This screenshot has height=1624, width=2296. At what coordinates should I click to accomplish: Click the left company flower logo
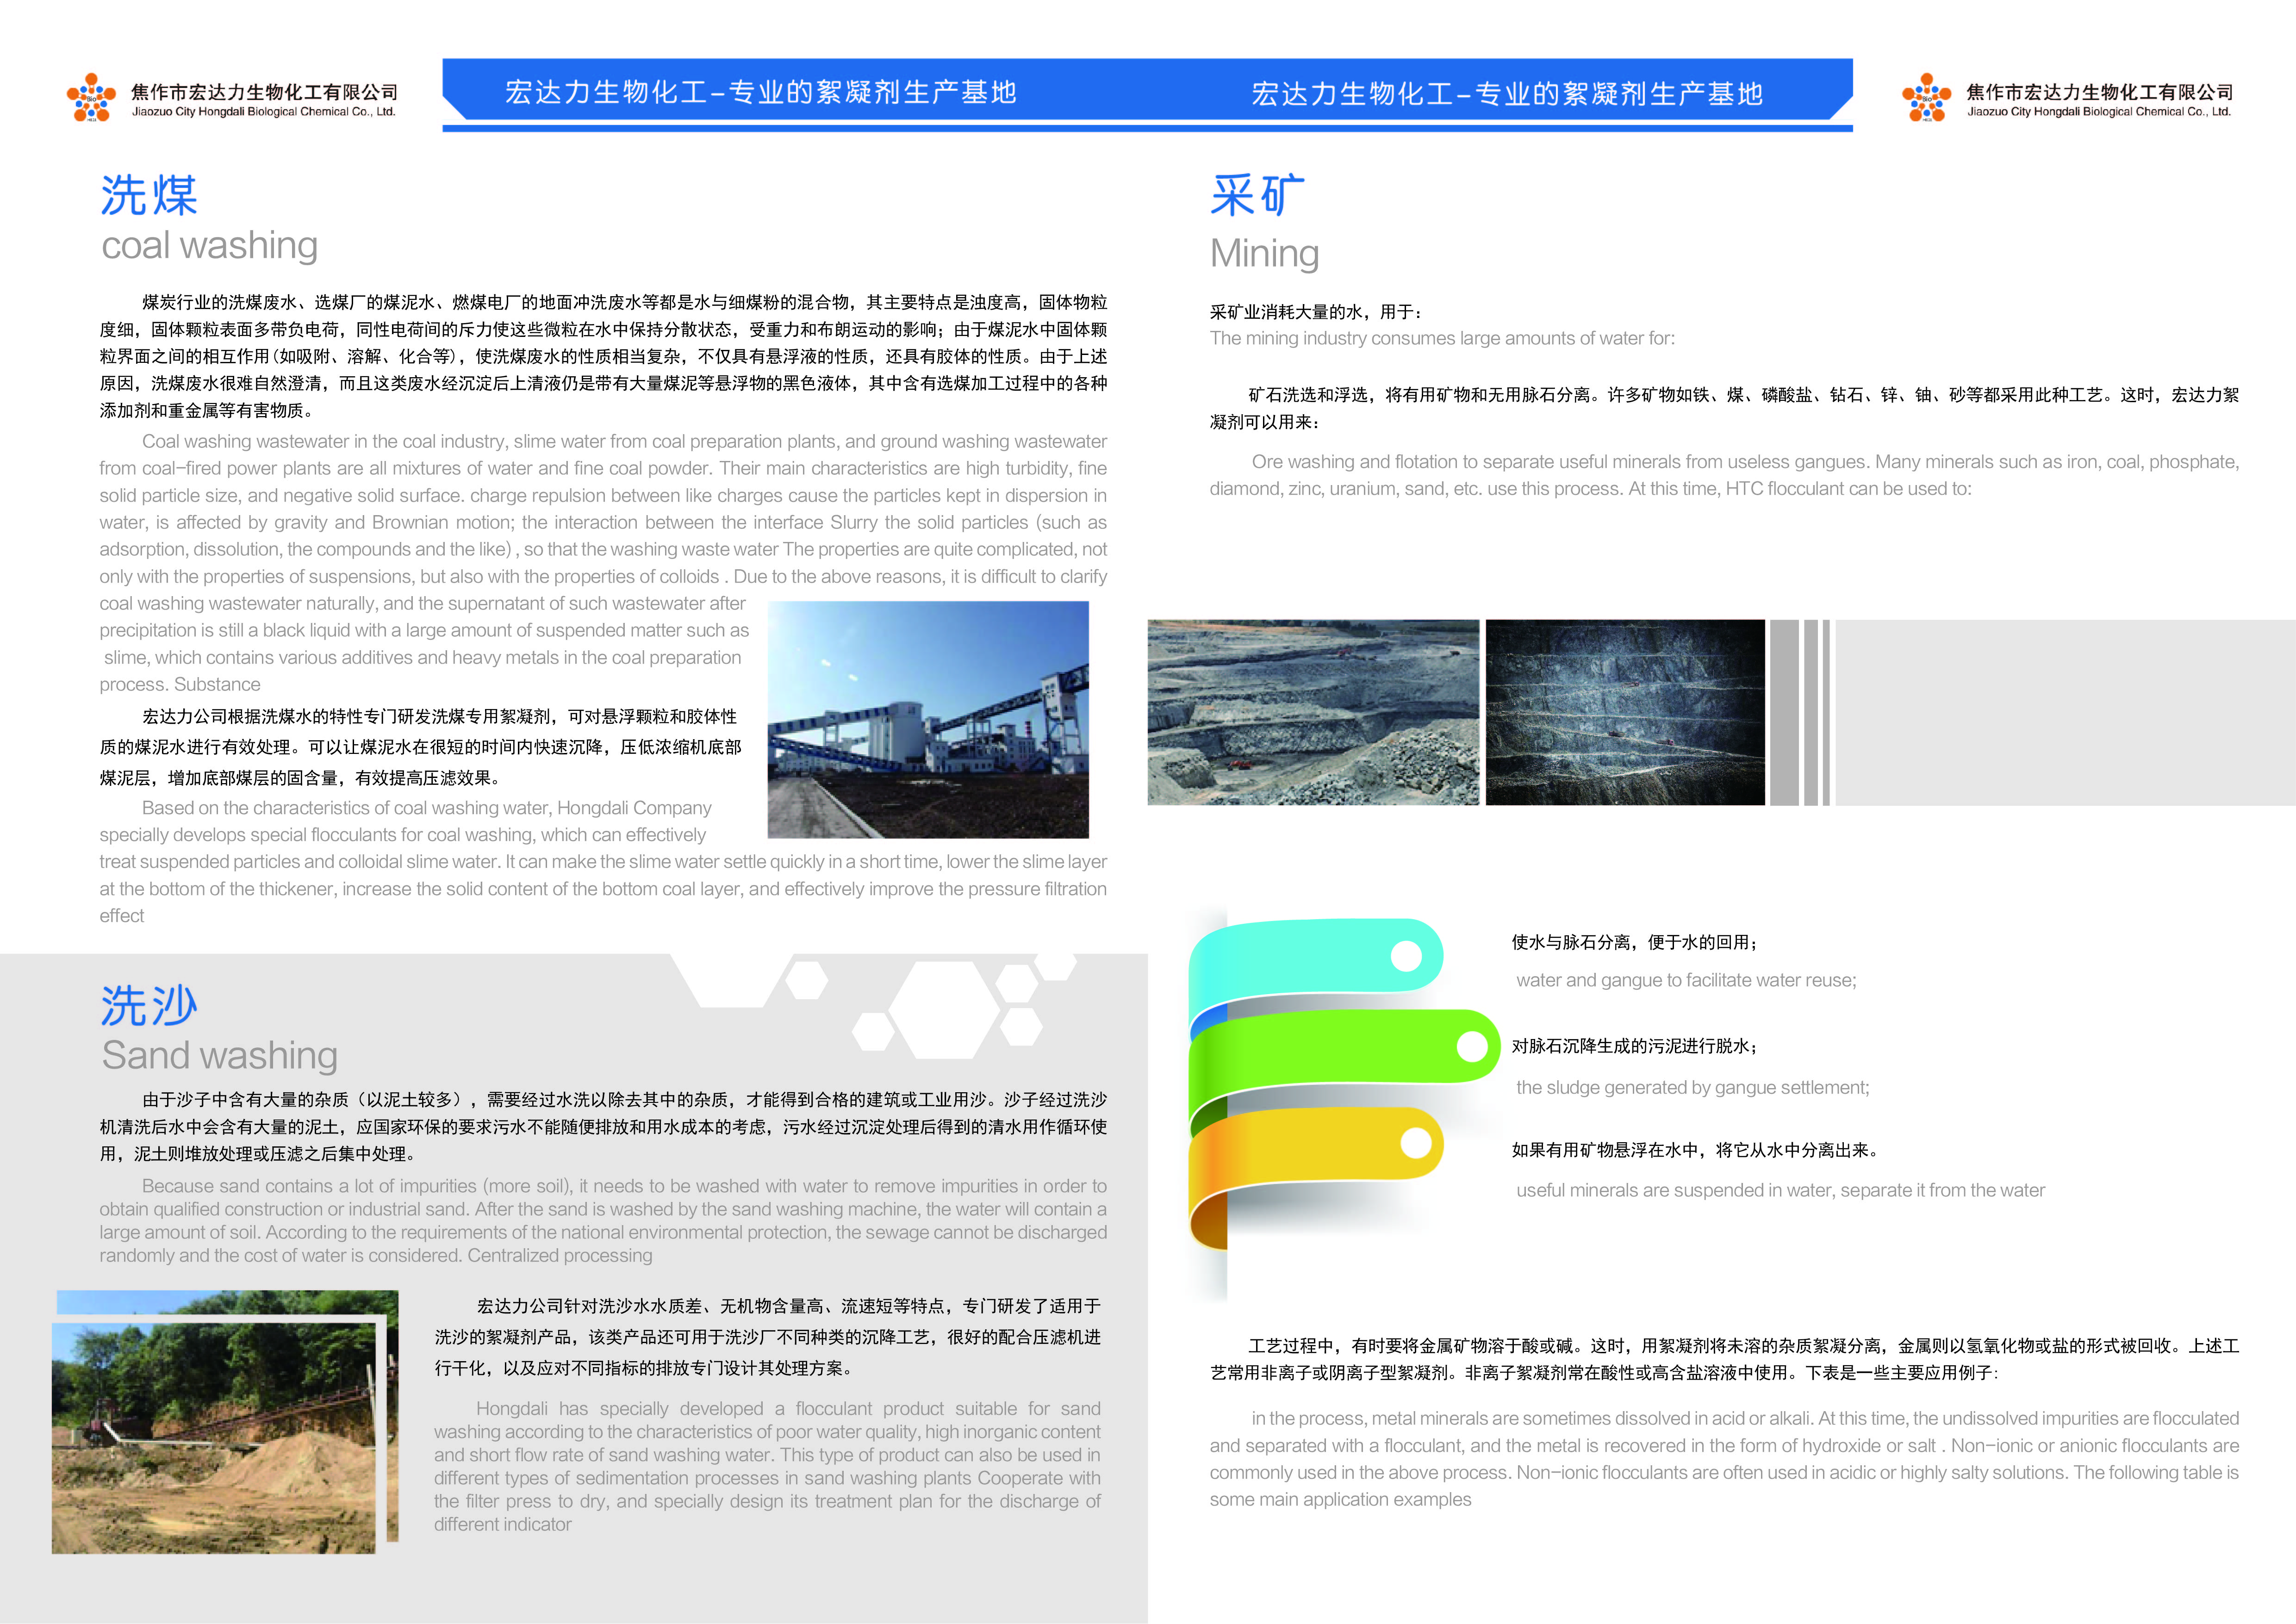point(91,98)
